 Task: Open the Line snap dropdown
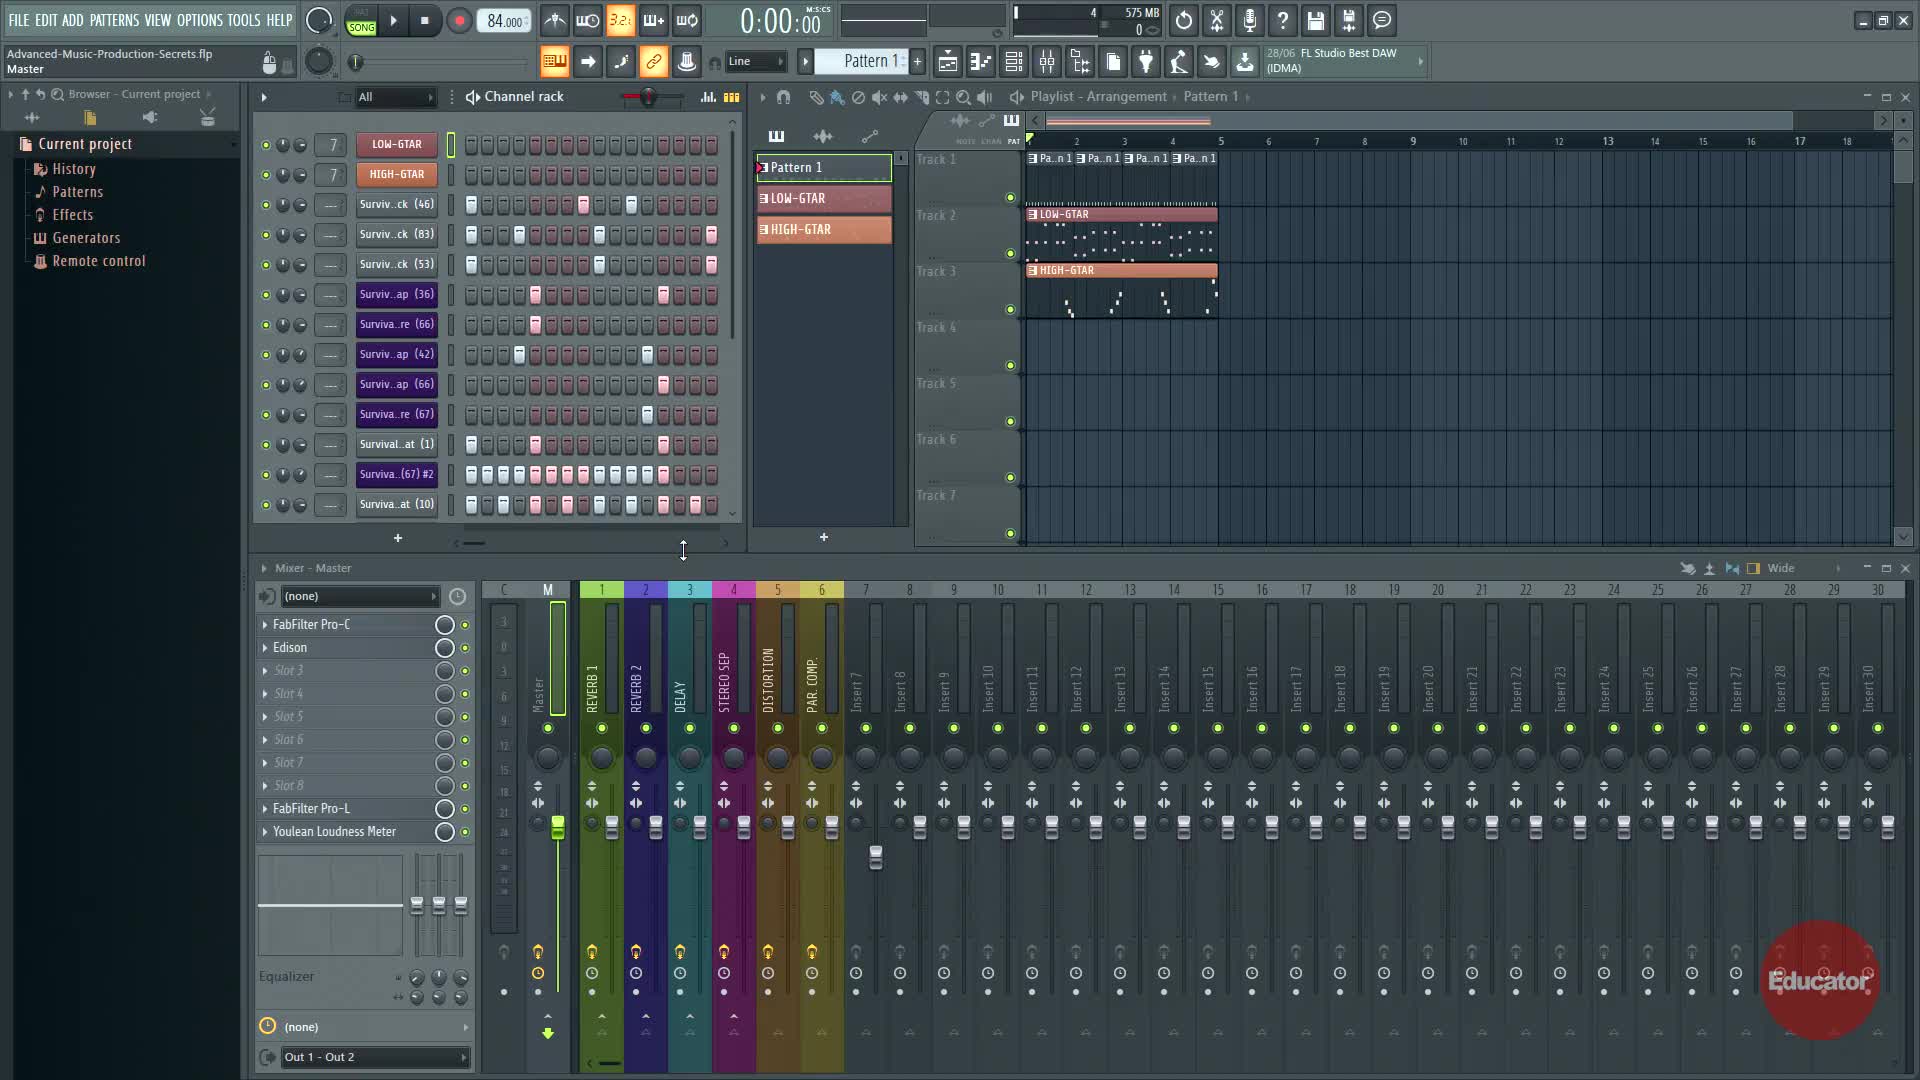coord(756,62)
